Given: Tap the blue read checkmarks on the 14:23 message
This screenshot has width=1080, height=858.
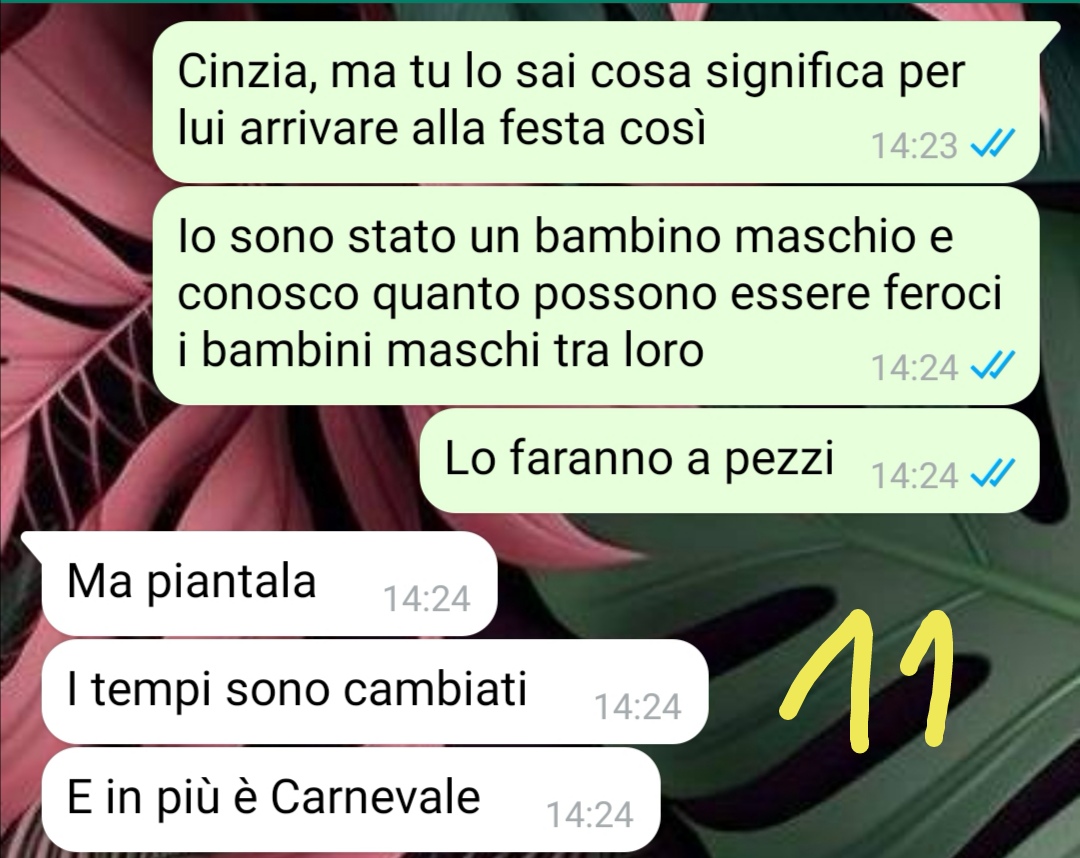Looking at the screenshot, I should [992, 145].
